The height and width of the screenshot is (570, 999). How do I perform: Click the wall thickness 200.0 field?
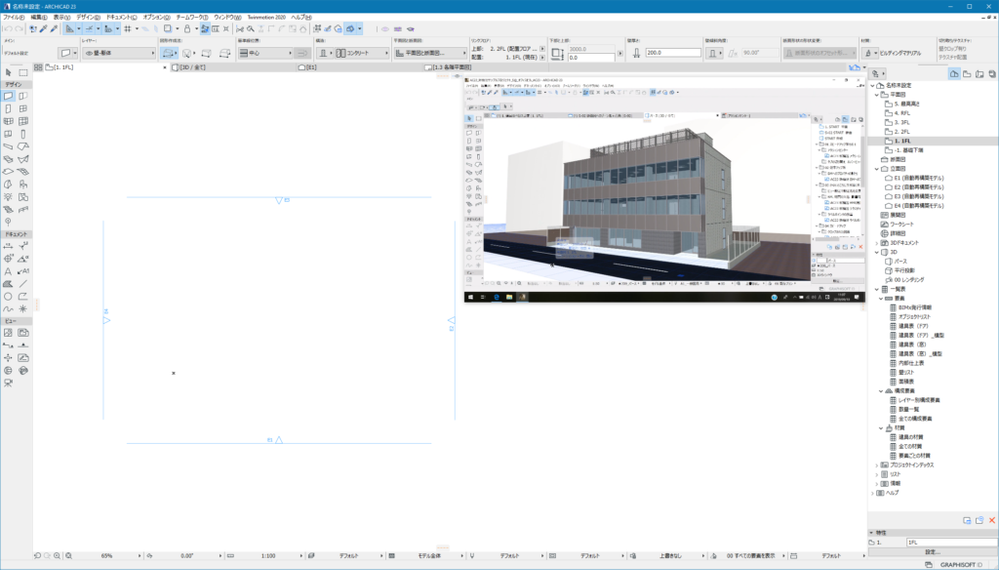[x=673, y=53]
